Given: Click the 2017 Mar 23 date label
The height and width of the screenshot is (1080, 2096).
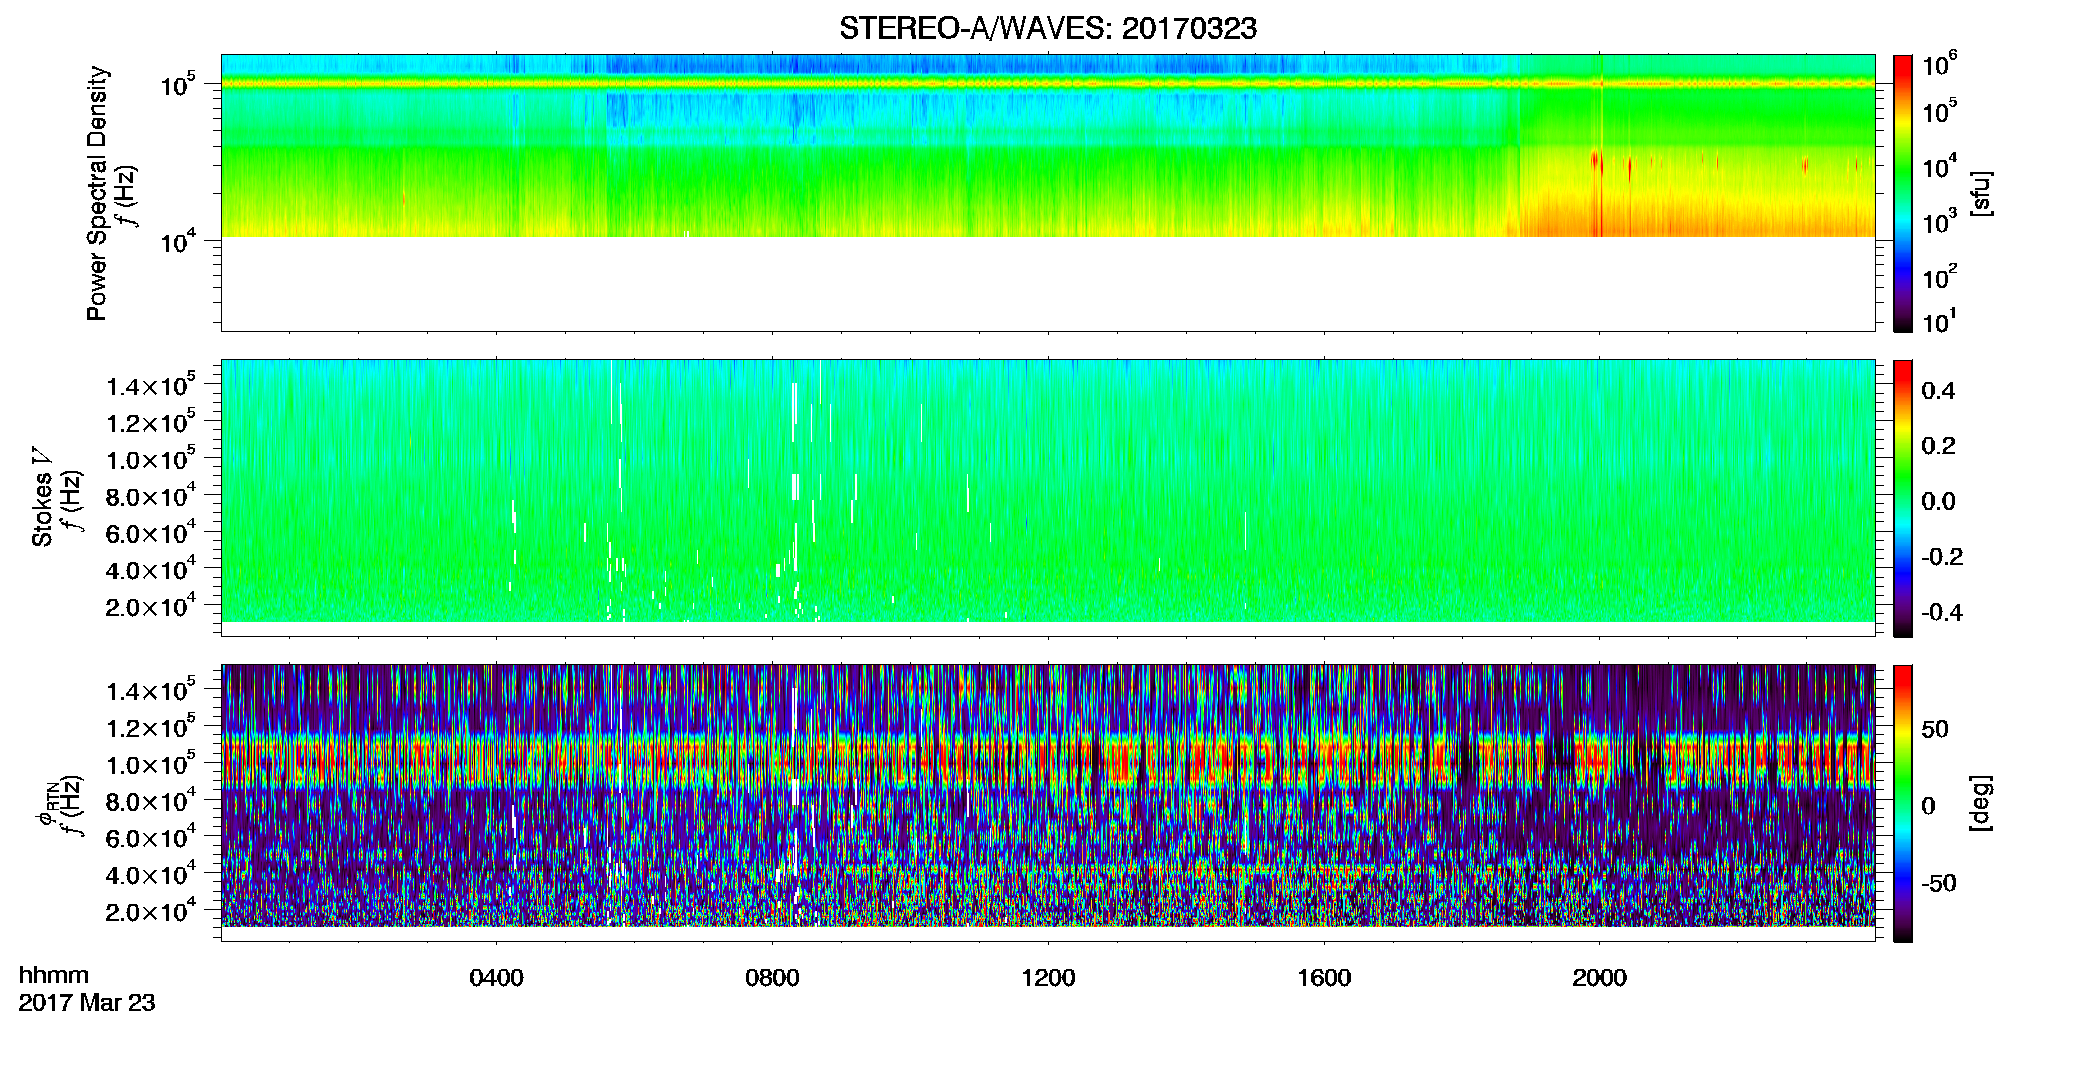Looking at the screenshot, I should point(87,1003).
